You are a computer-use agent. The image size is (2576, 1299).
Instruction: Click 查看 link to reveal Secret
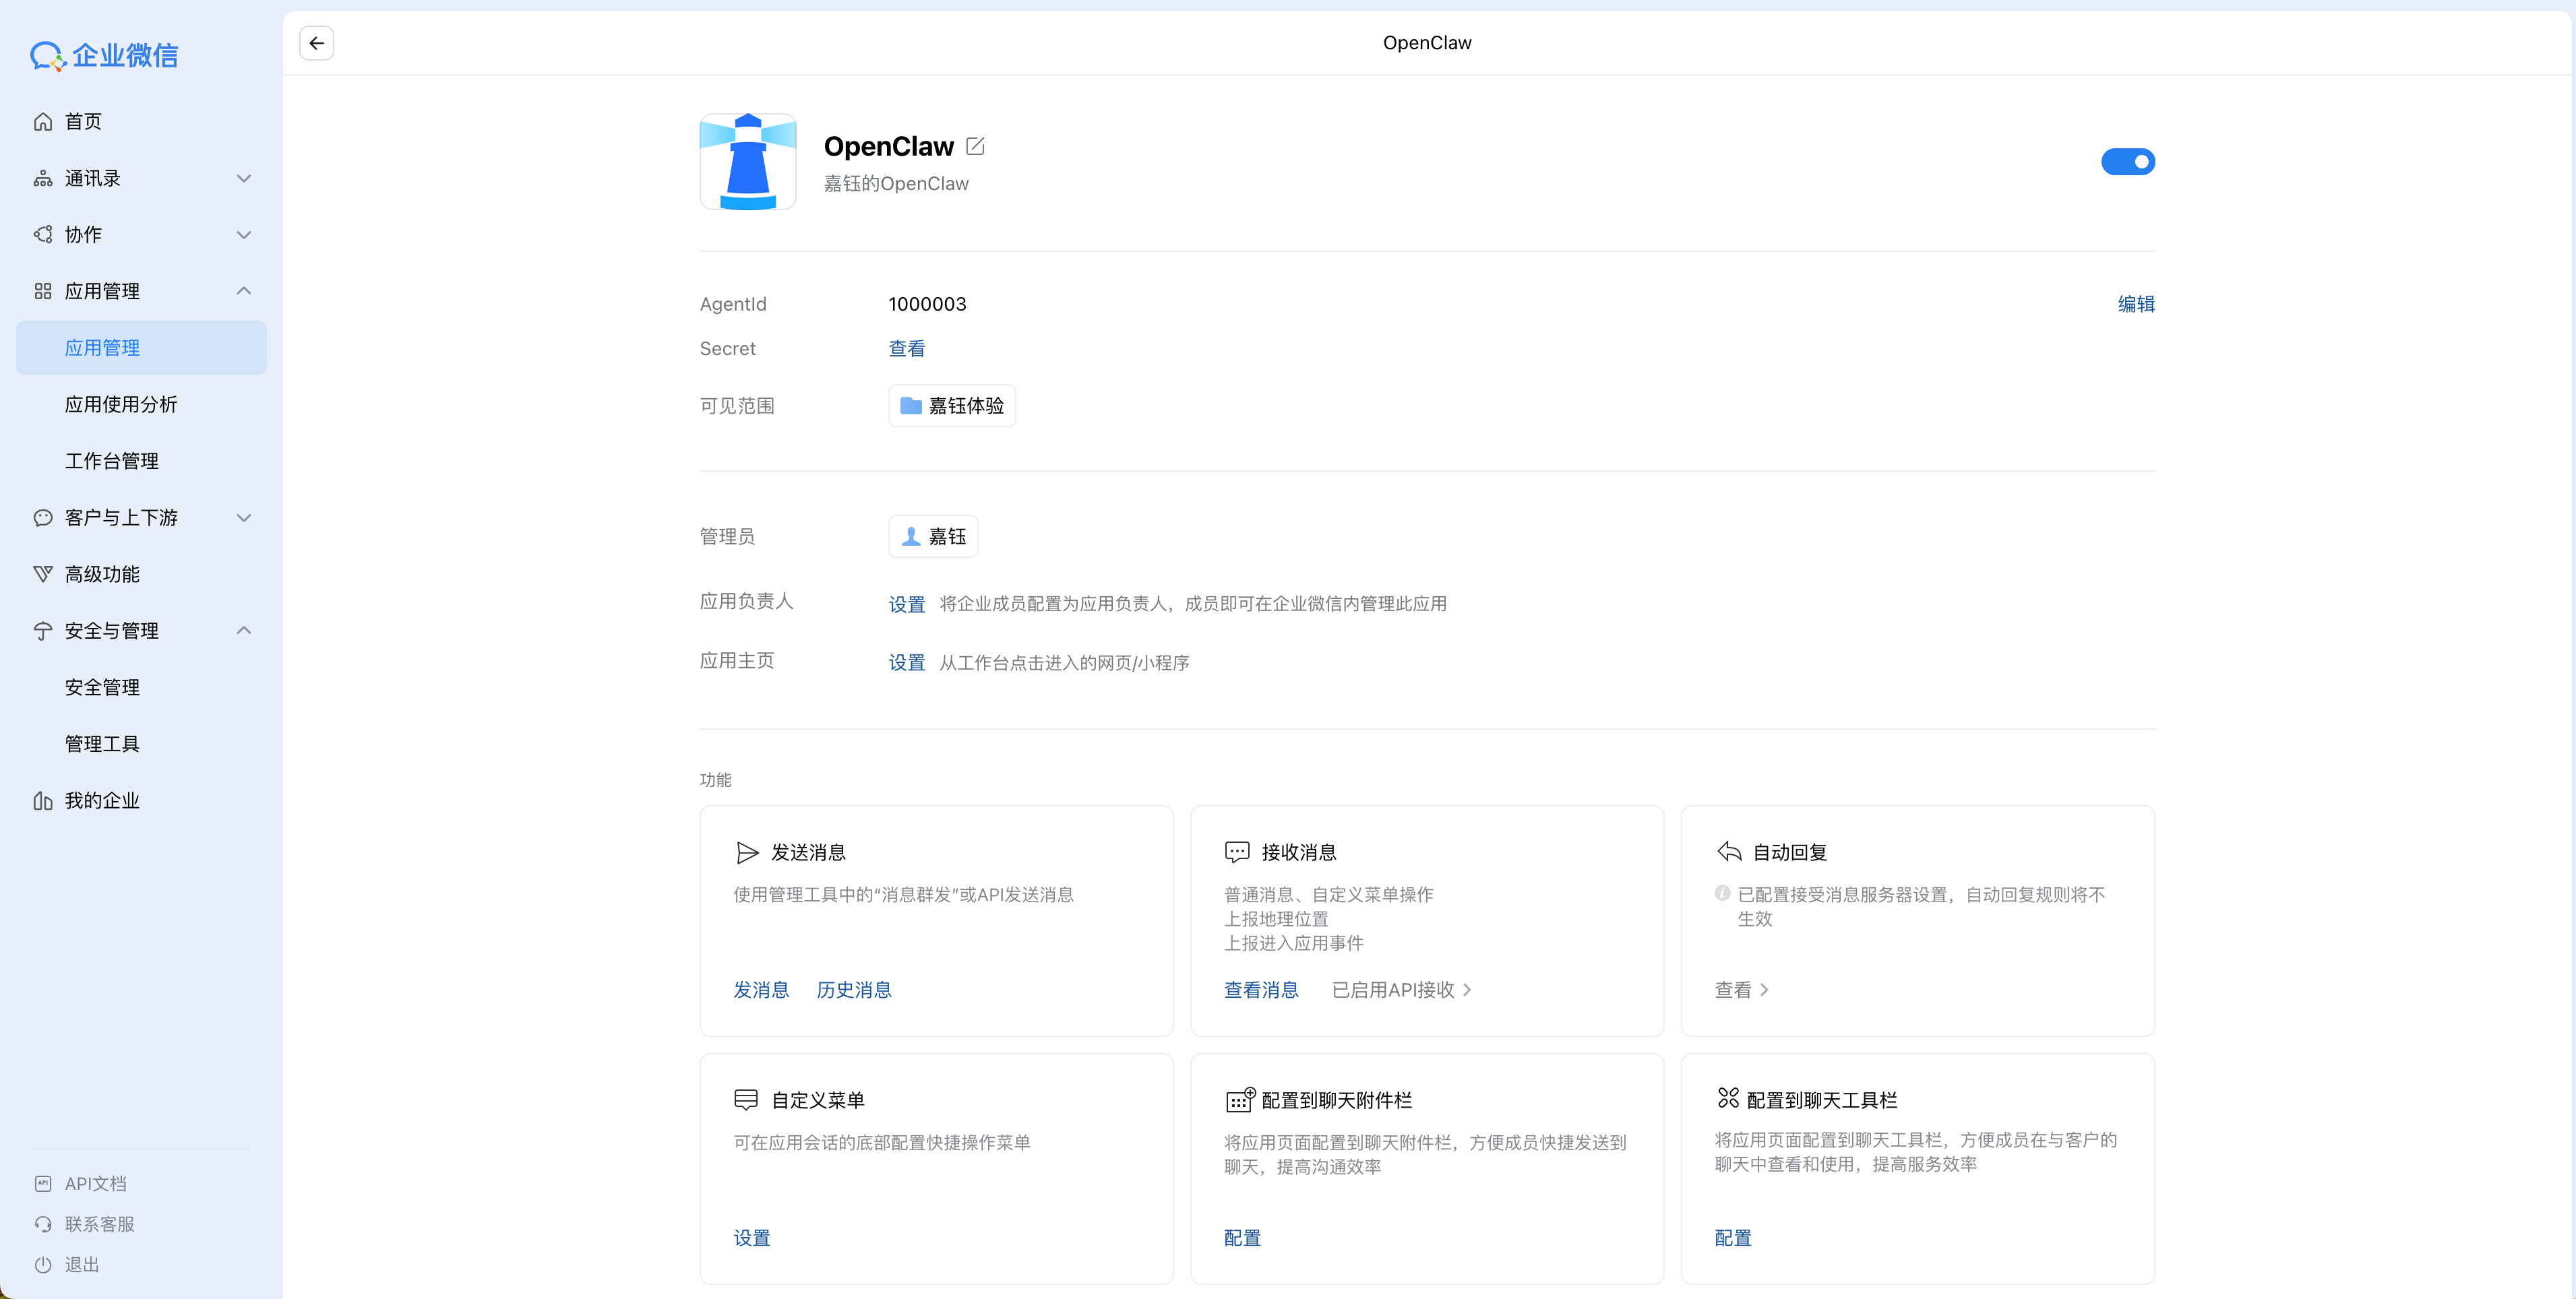(x=906, y=348)
